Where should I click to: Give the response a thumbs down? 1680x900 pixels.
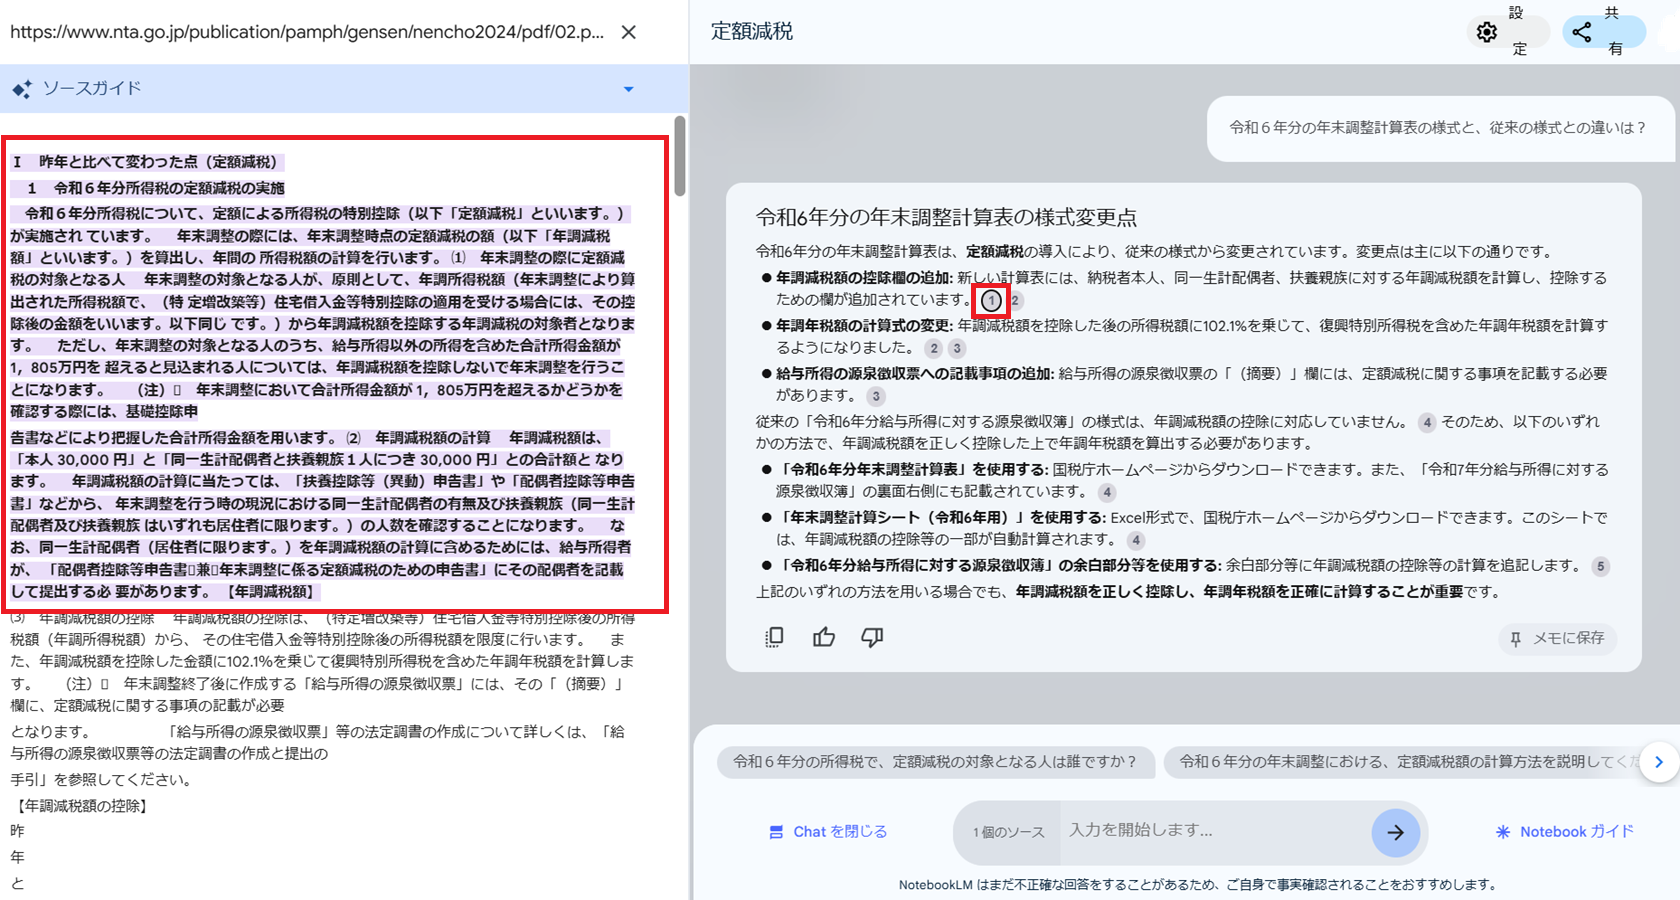pos(872,637)
